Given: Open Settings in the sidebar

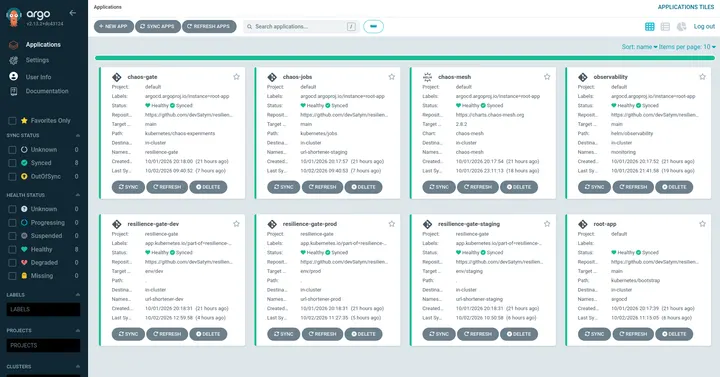Looking at the screenshot, I should coord(37,60).
